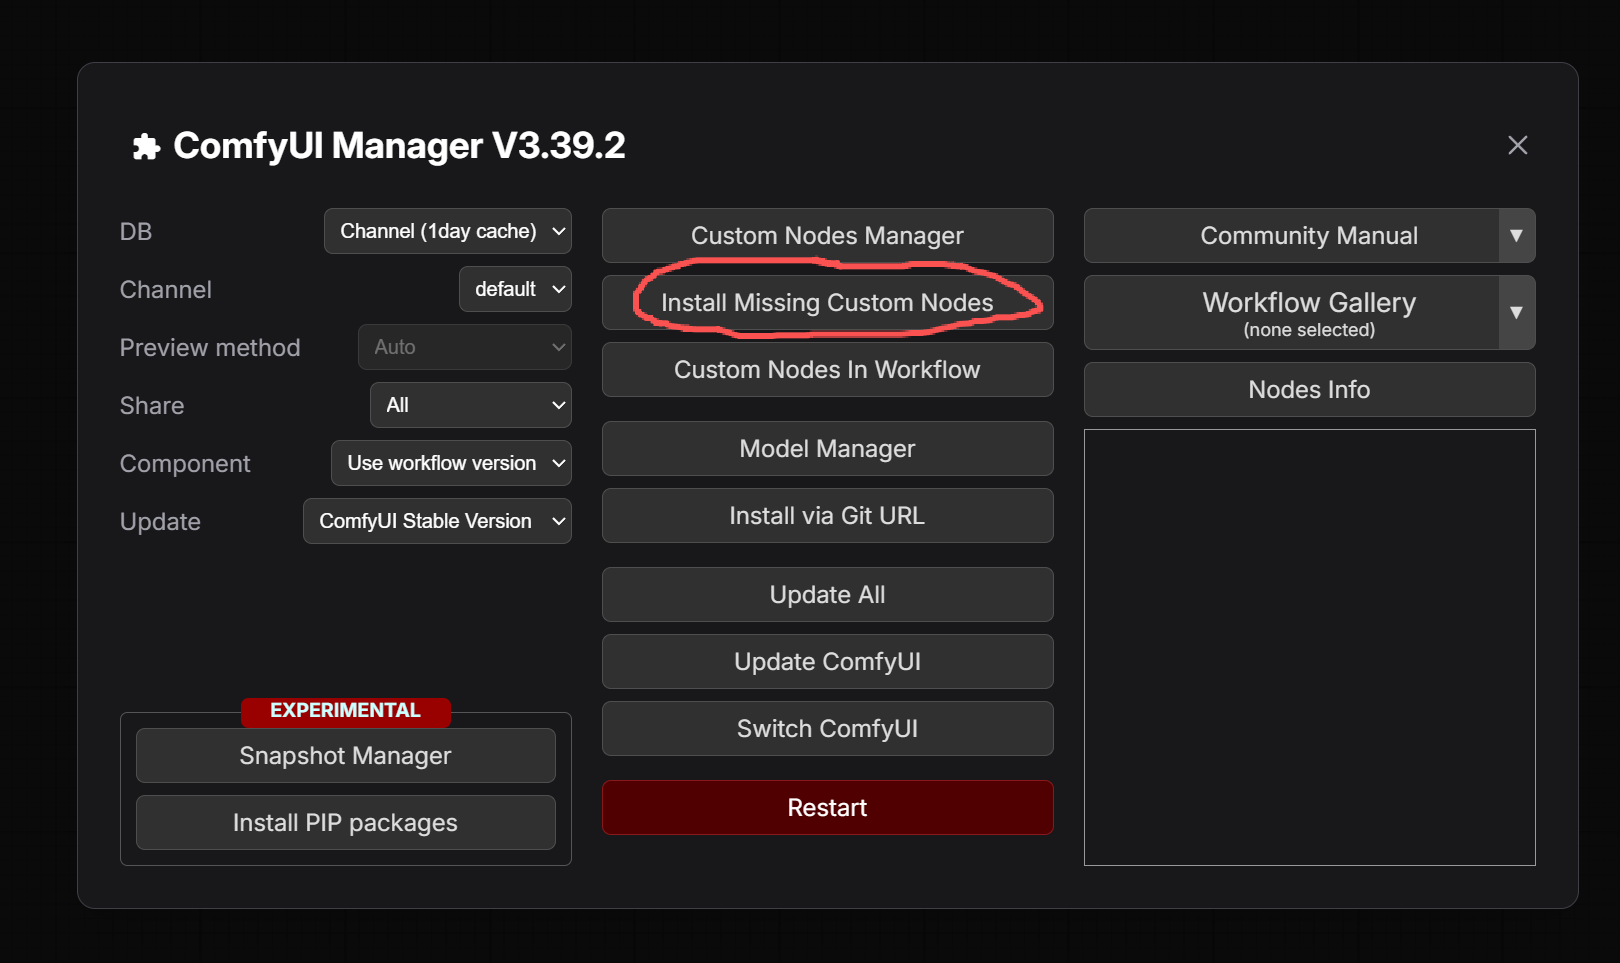Click the Update ComfyUI button
Image resolution: width=1620 pixels, height=963 pixels.
(827, 661)
